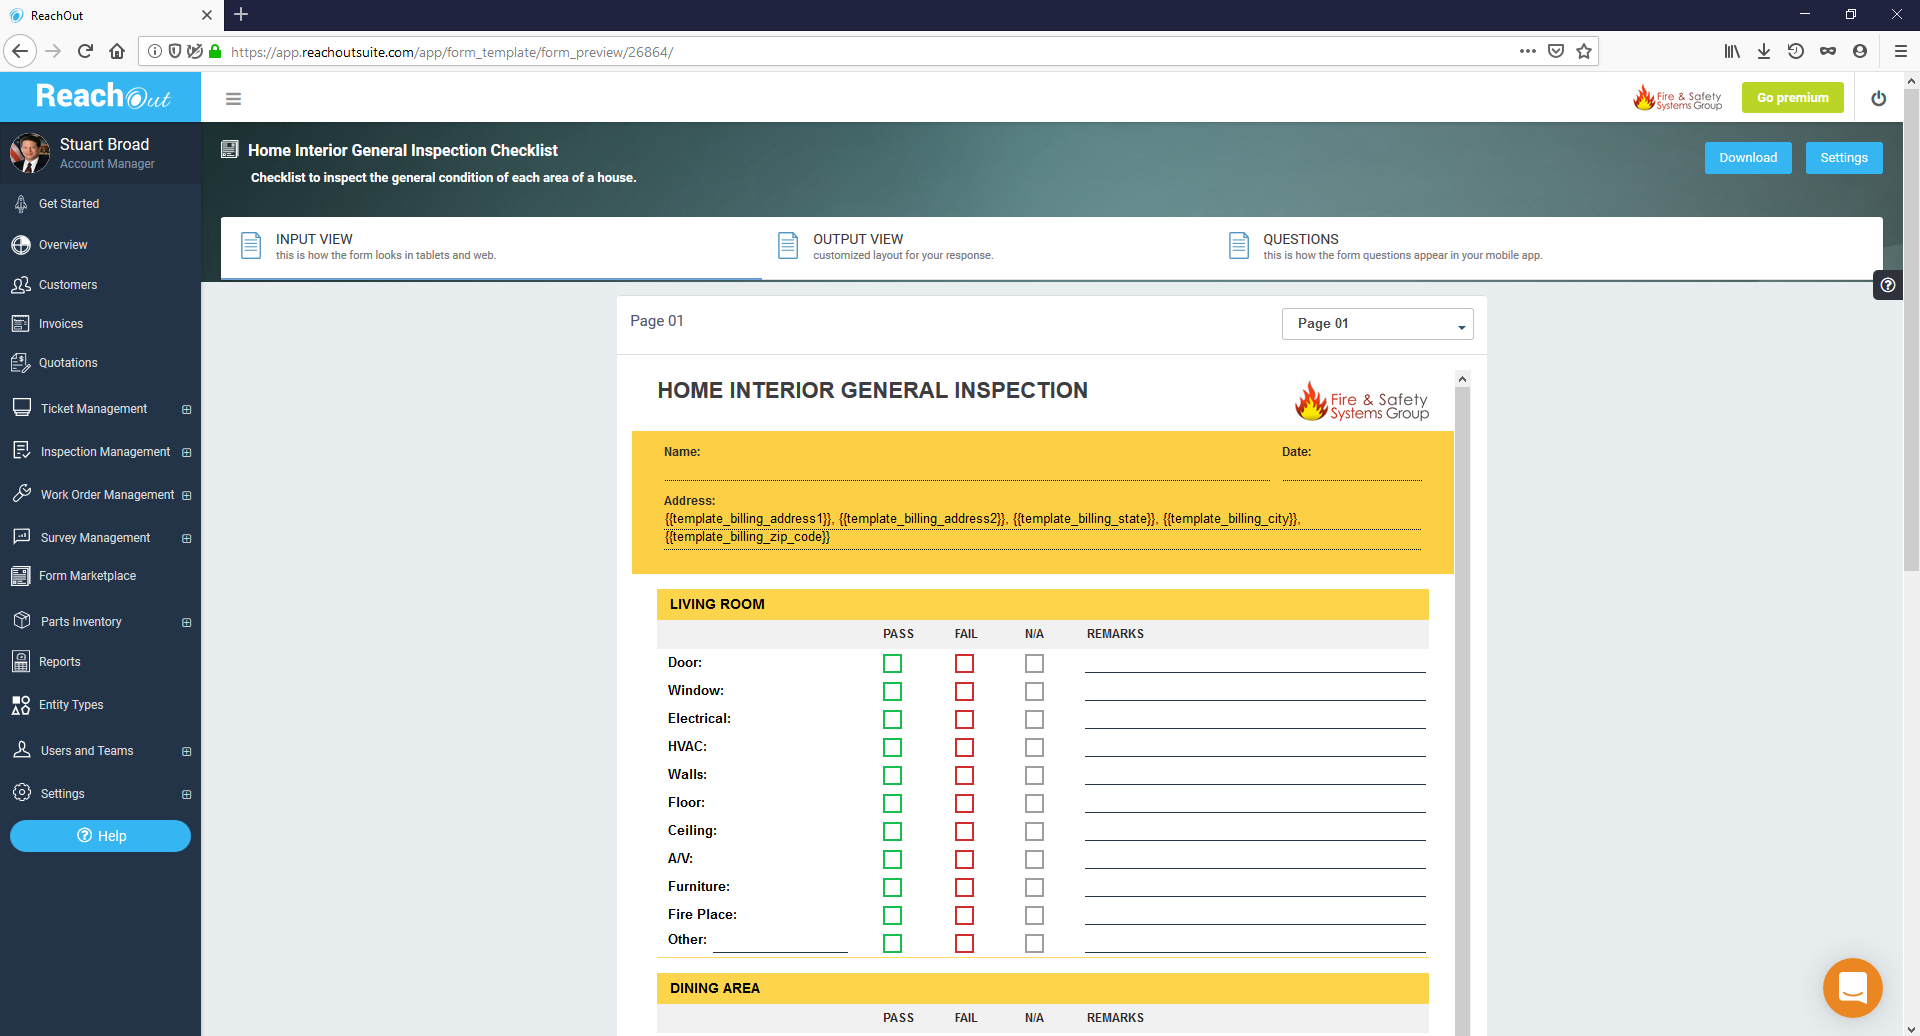The height and width of the screenshot is (1036, 1920).
Task: Check FAIL for Furniture
Action: click(964, 888)
